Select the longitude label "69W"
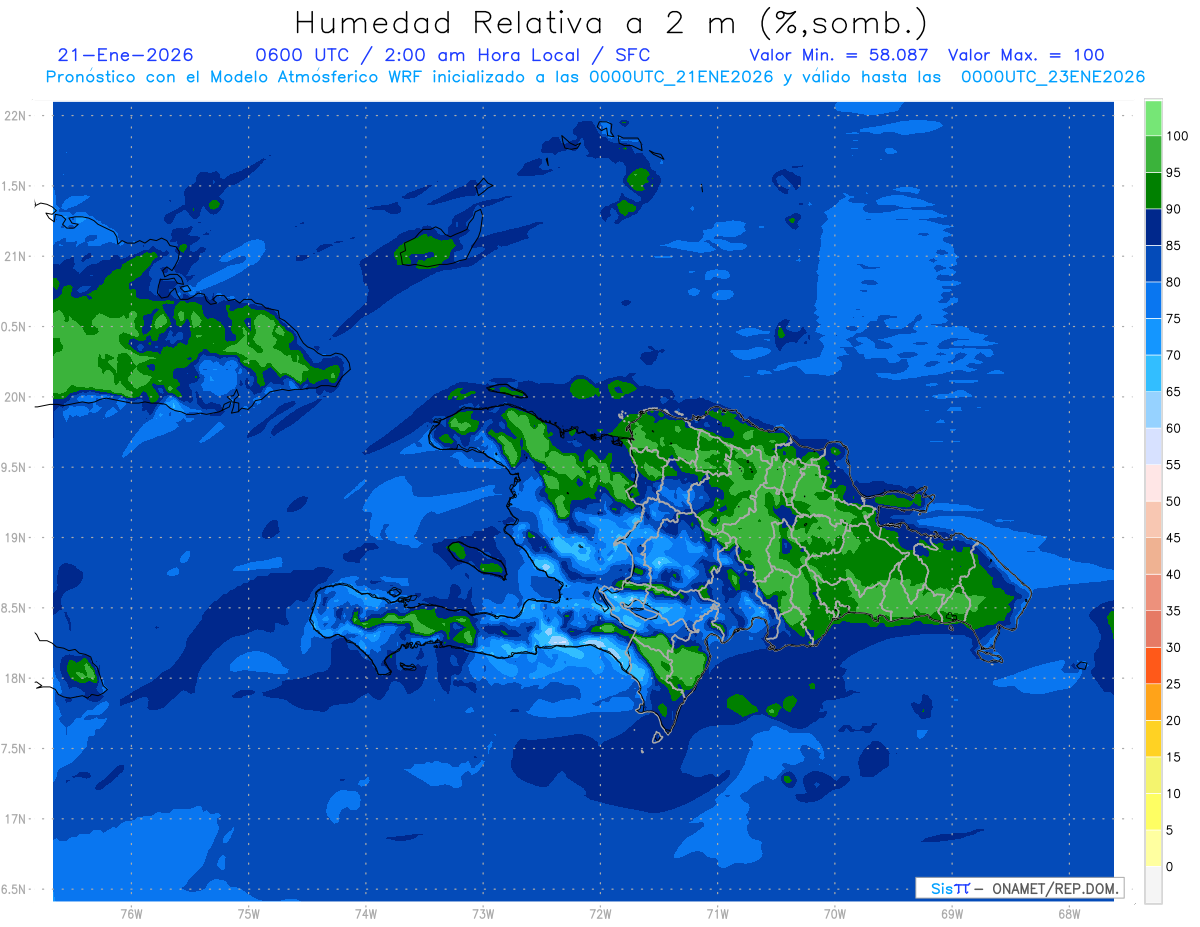The image size is (1200, 927). click(x=952, y=914)
